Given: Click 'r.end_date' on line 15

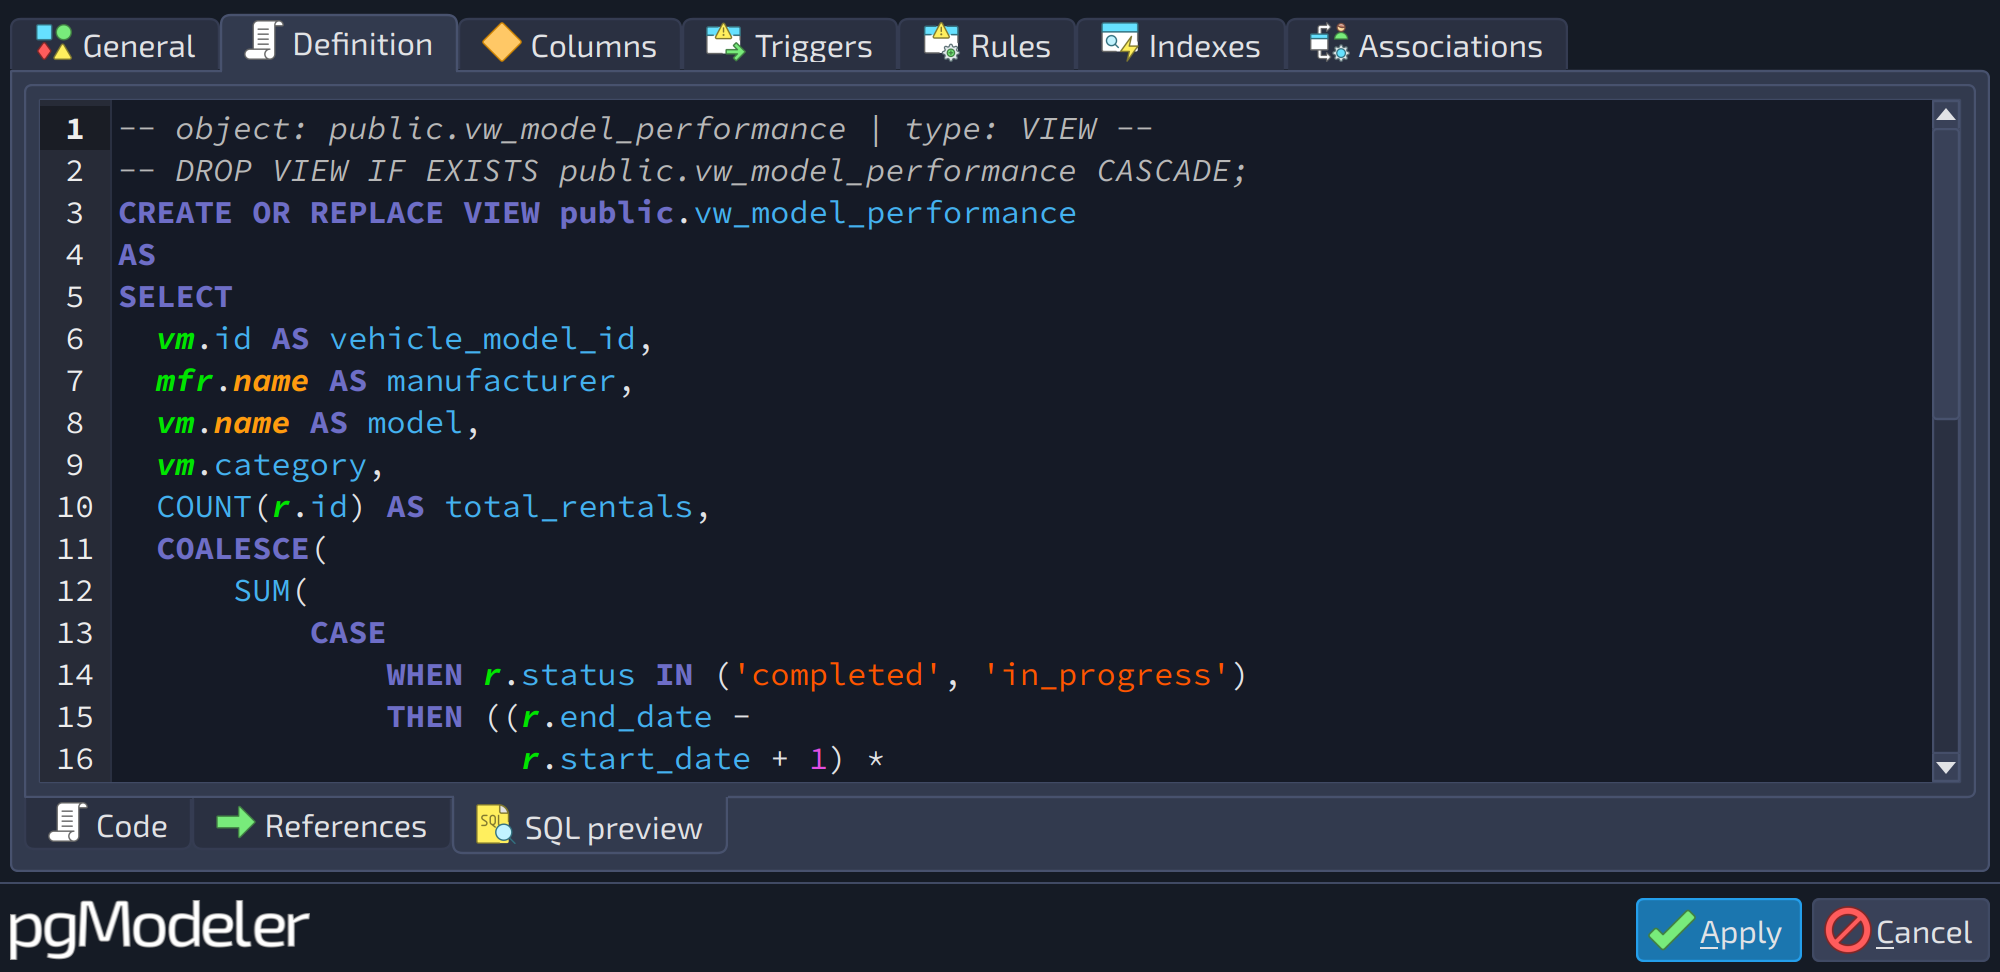Looking at the screenshot, I should click(x=617, y=717).
